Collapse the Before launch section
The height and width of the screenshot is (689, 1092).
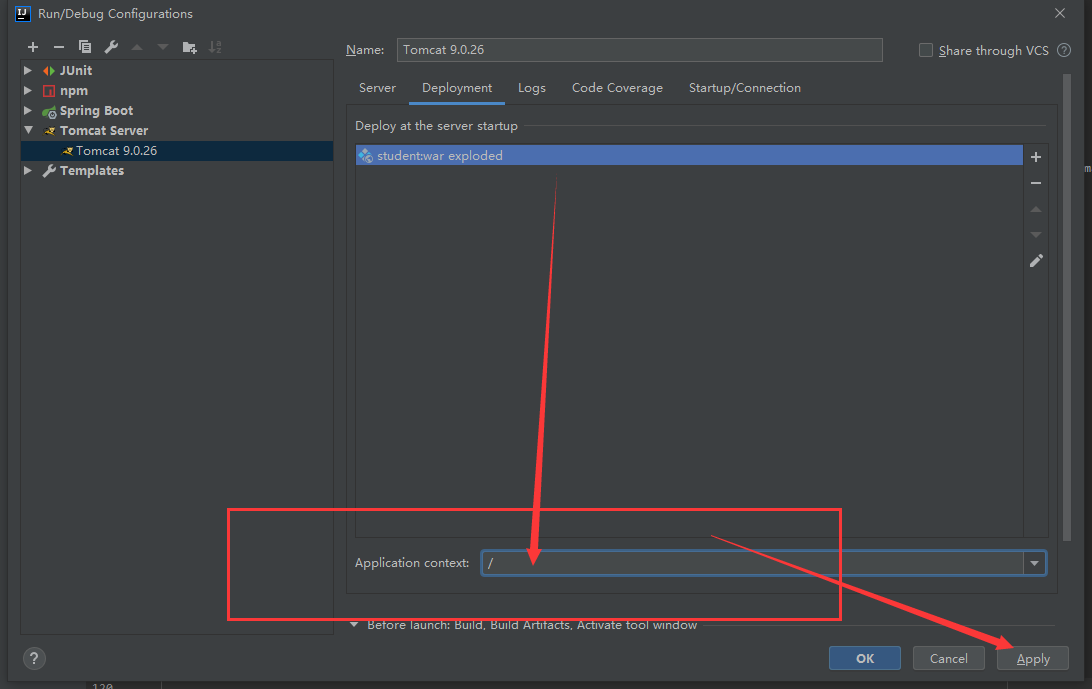tap(354, 625)
